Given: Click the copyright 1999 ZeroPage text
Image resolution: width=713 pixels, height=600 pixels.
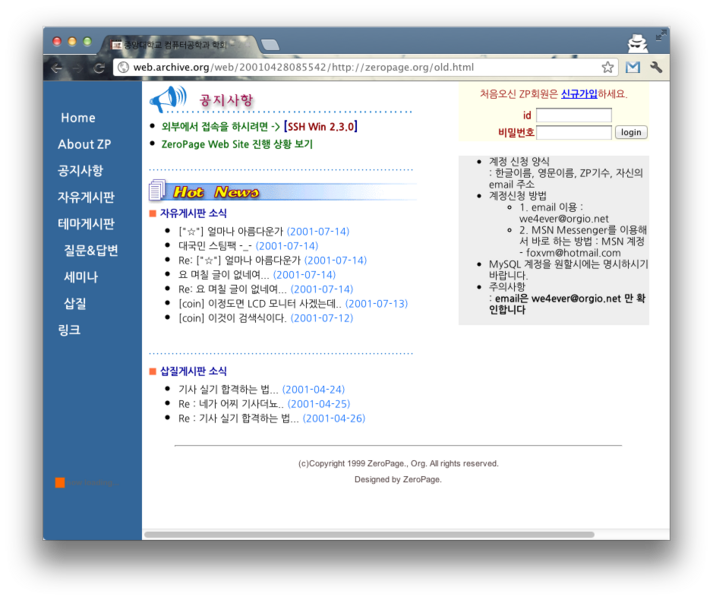Looking at the screenshot, I should 398,463.
